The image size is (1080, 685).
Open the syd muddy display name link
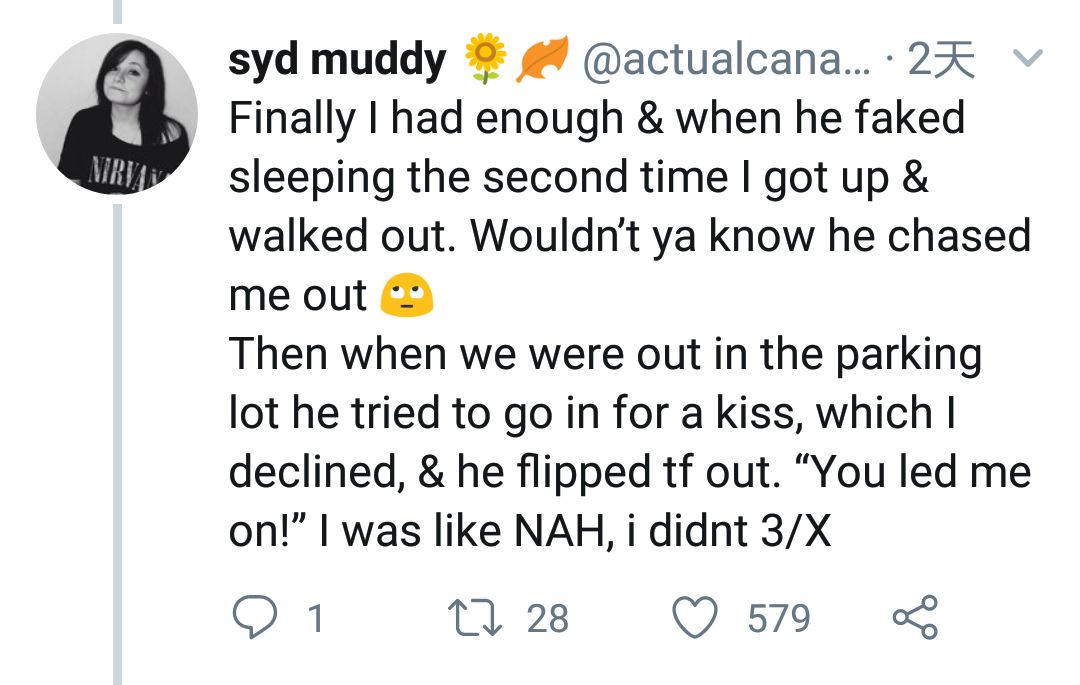click(x=337, y=61)
